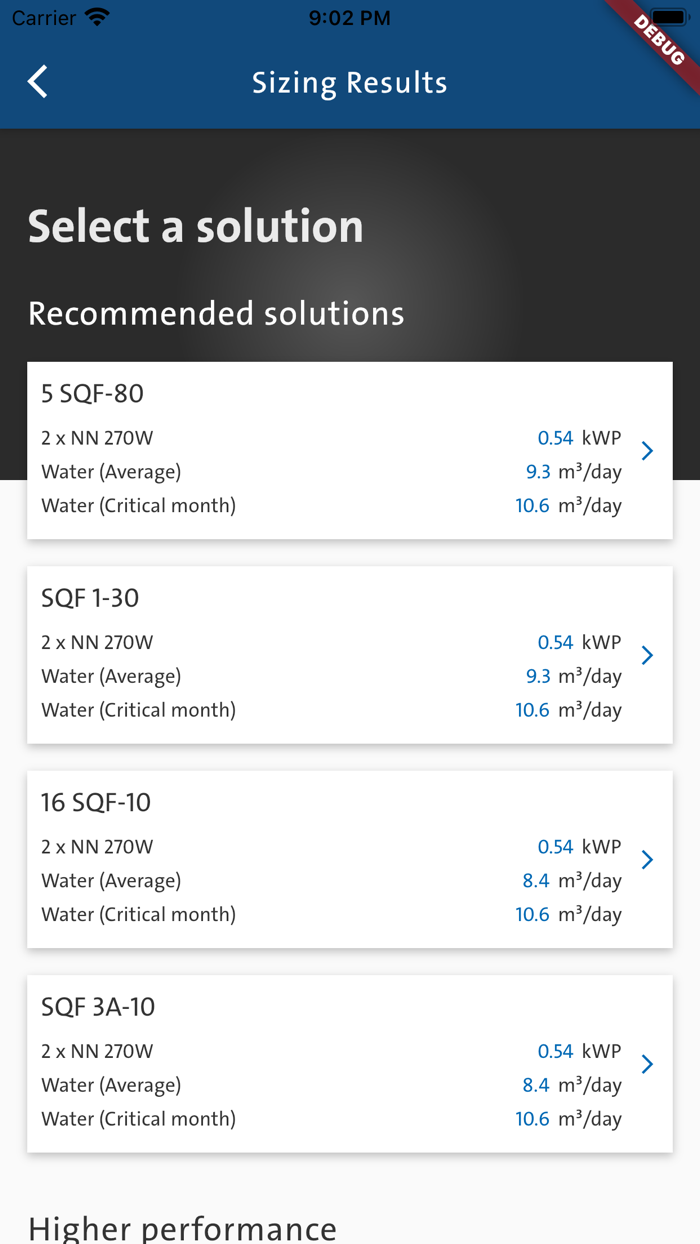This screenshot has width=700, height=1244.
Task: Tap the 9.3 m³/day Water Average value
Action: click(540, 471)
